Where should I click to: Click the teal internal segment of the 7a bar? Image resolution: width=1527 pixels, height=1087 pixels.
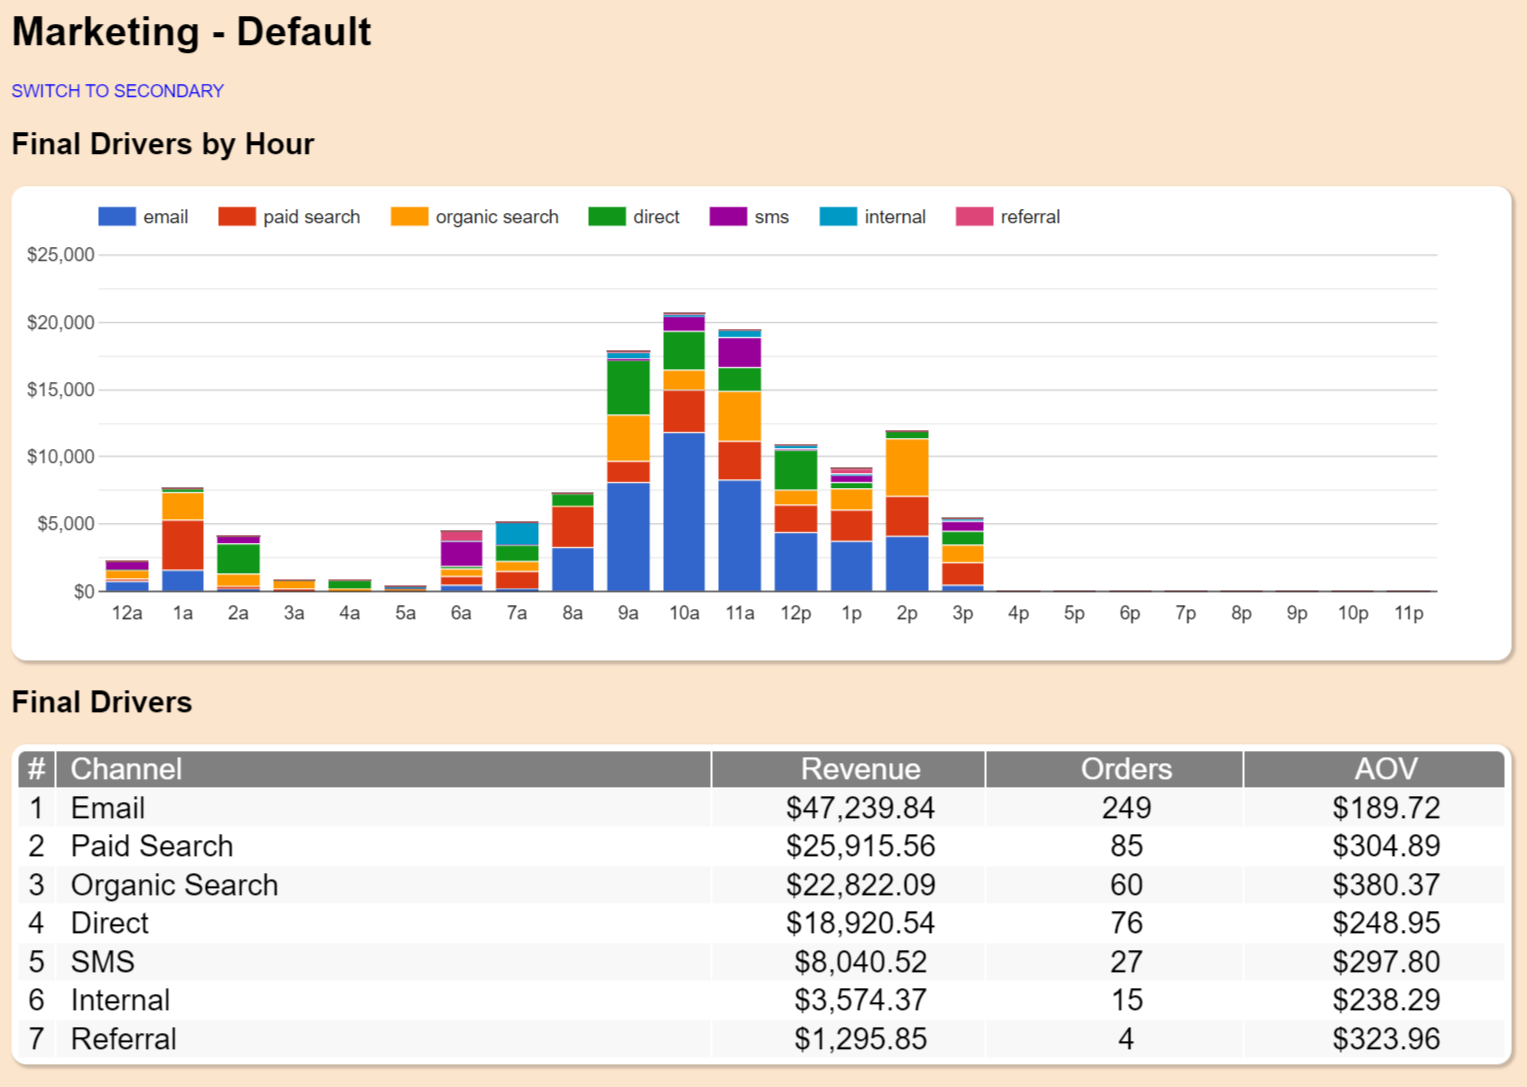click(x=517, y=534)
